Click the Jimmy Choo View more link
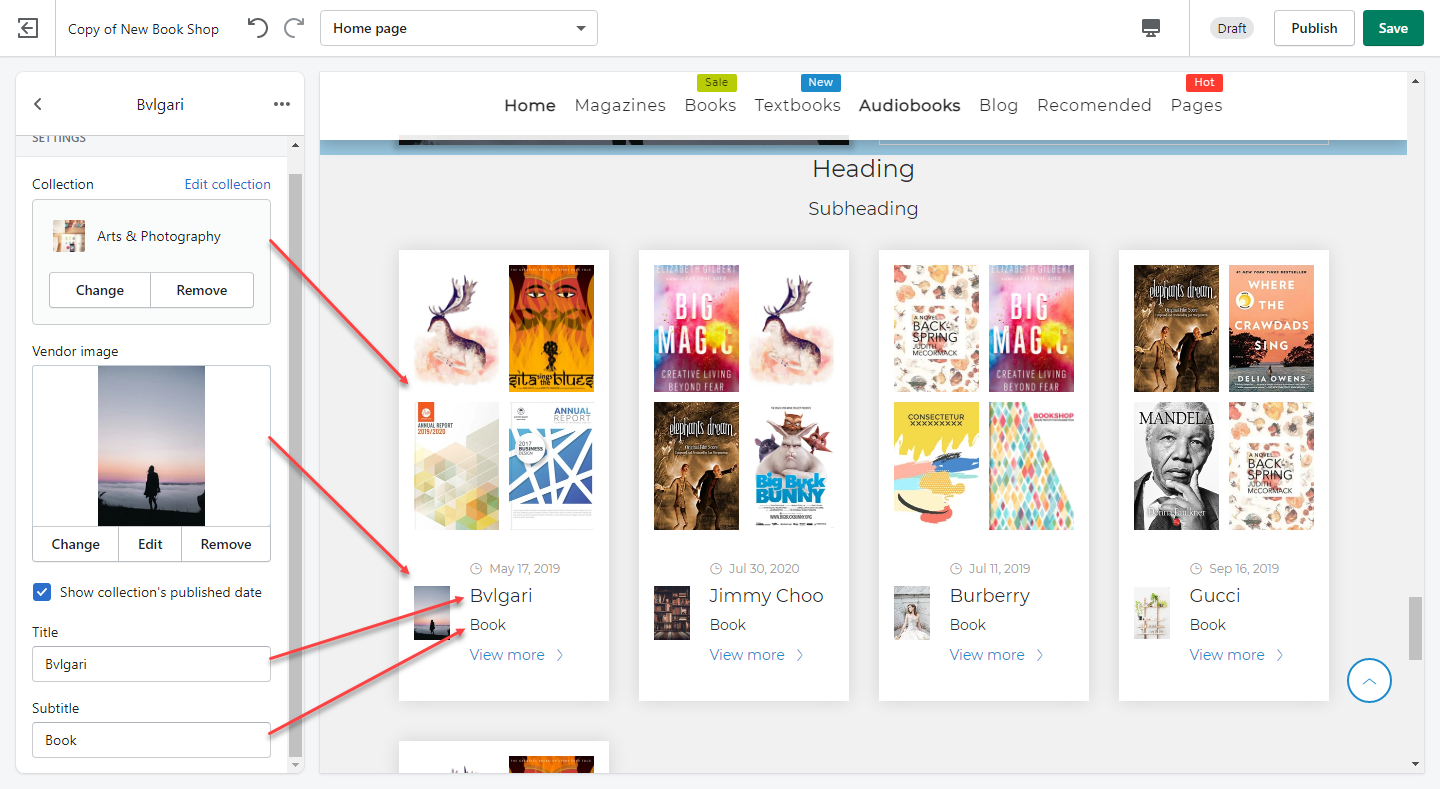The height and width of the screenshot is (789, 1440). (747, 655)
